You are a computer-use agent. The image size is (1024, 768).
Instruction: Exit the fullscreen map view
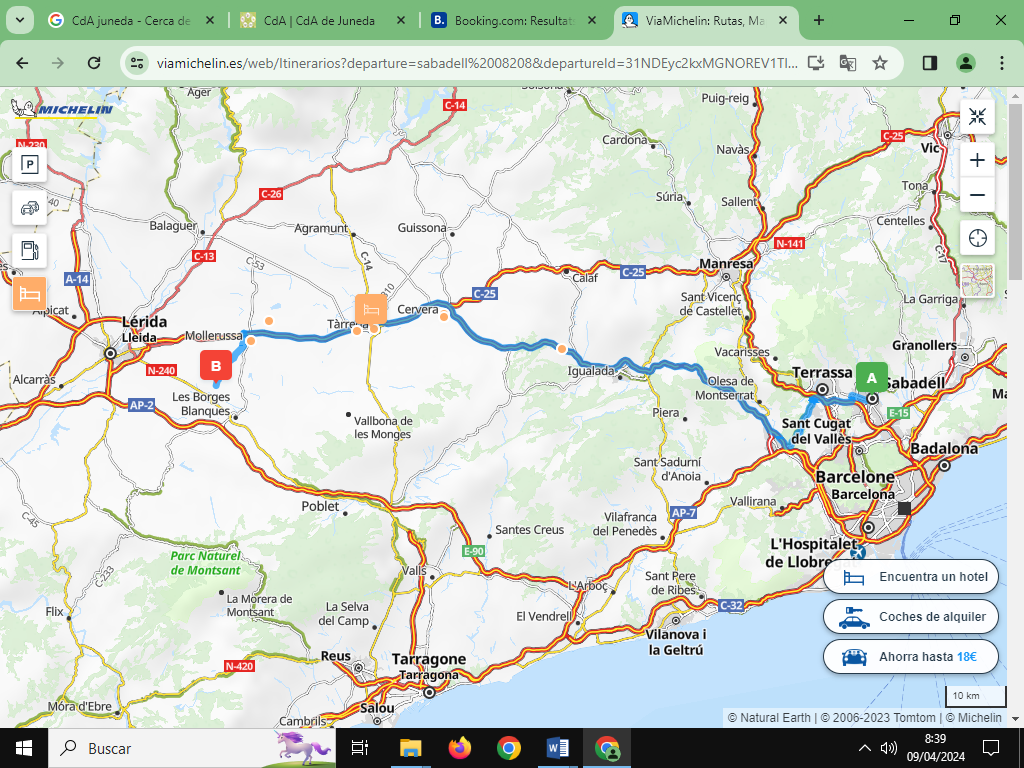point(977,117)
